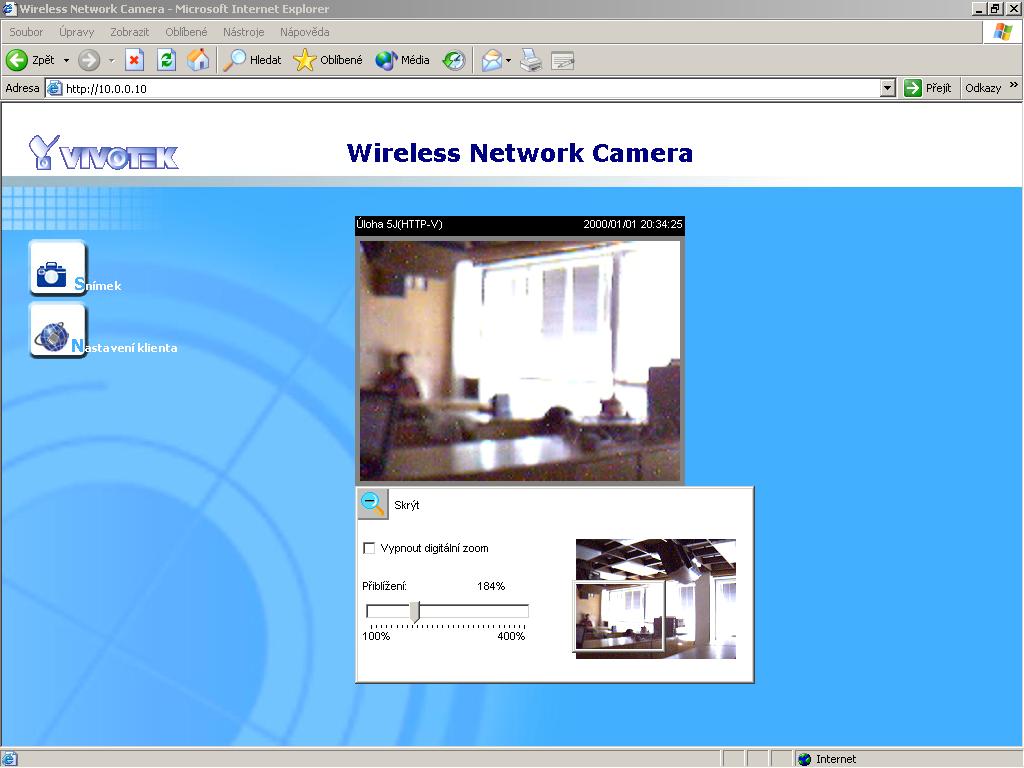Viewport: 1024px width, 768px height.
Task: Click the Windows flag logo throbber
Action: pyautogui.click(x=1002, y=31)
